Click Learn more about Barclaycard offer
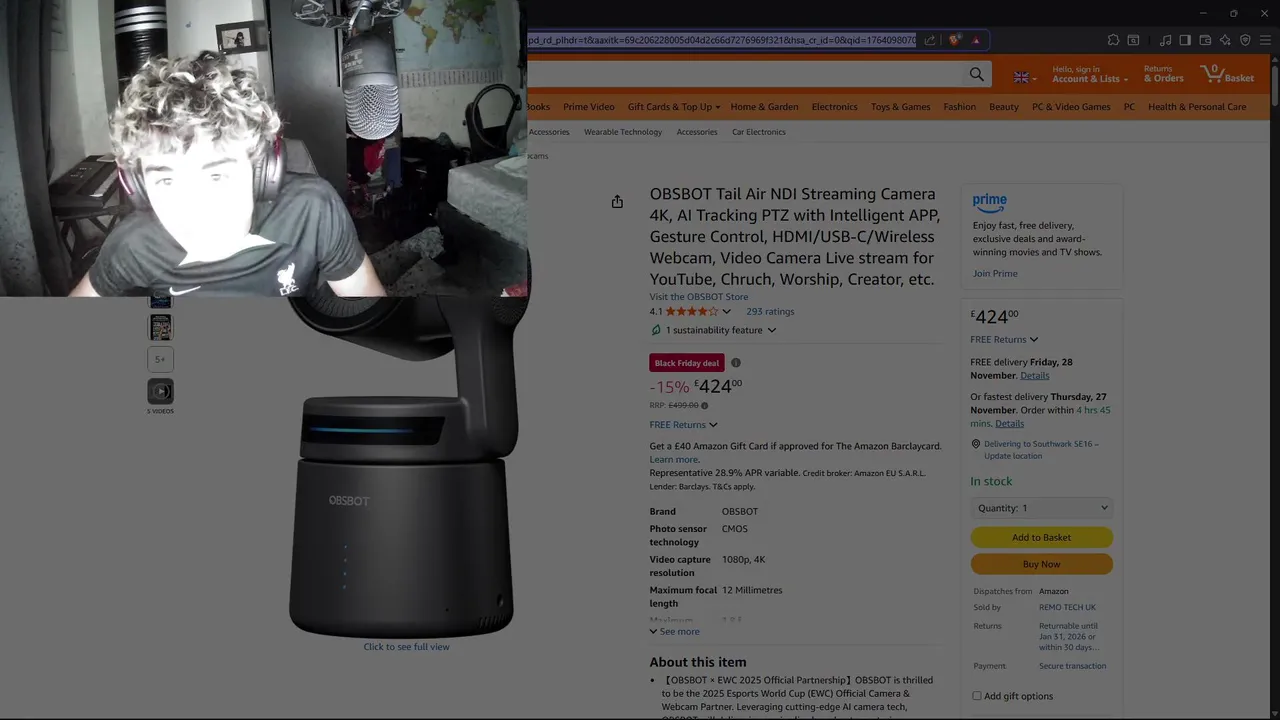Image resolution: width=1280 pixels, height=720 pixels. click(674, 460)
